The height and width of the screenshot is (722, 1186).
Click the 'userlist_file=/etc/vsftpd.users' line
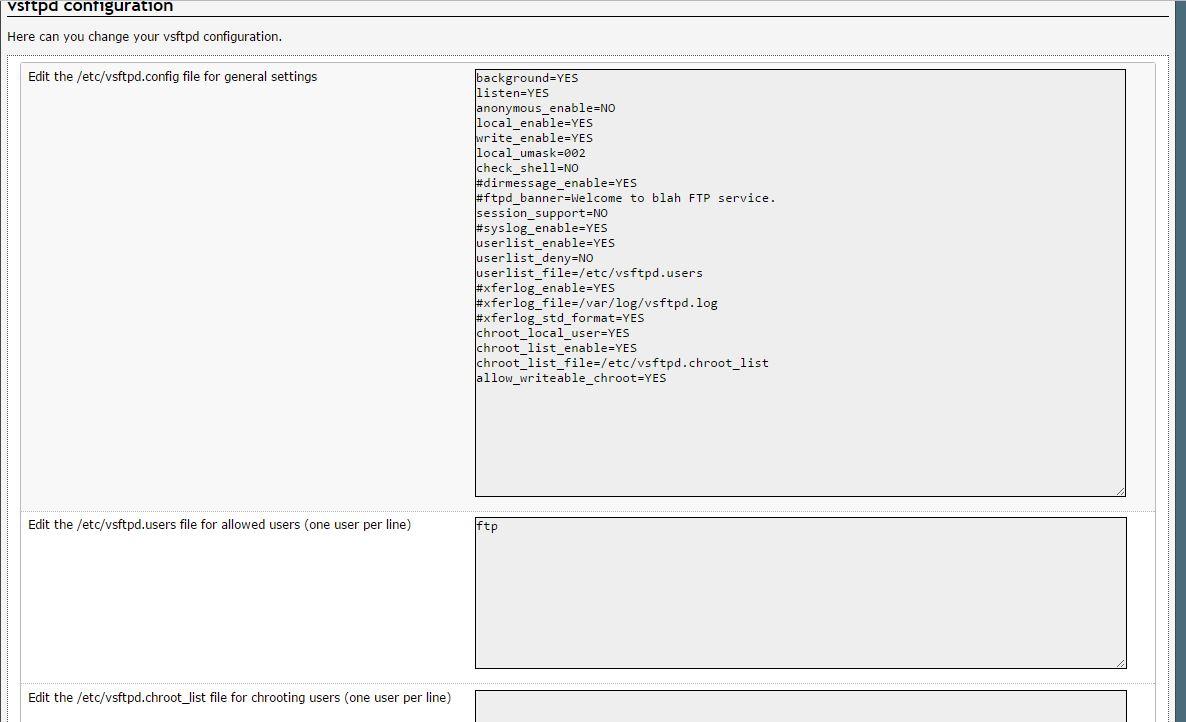pos(590,273)
